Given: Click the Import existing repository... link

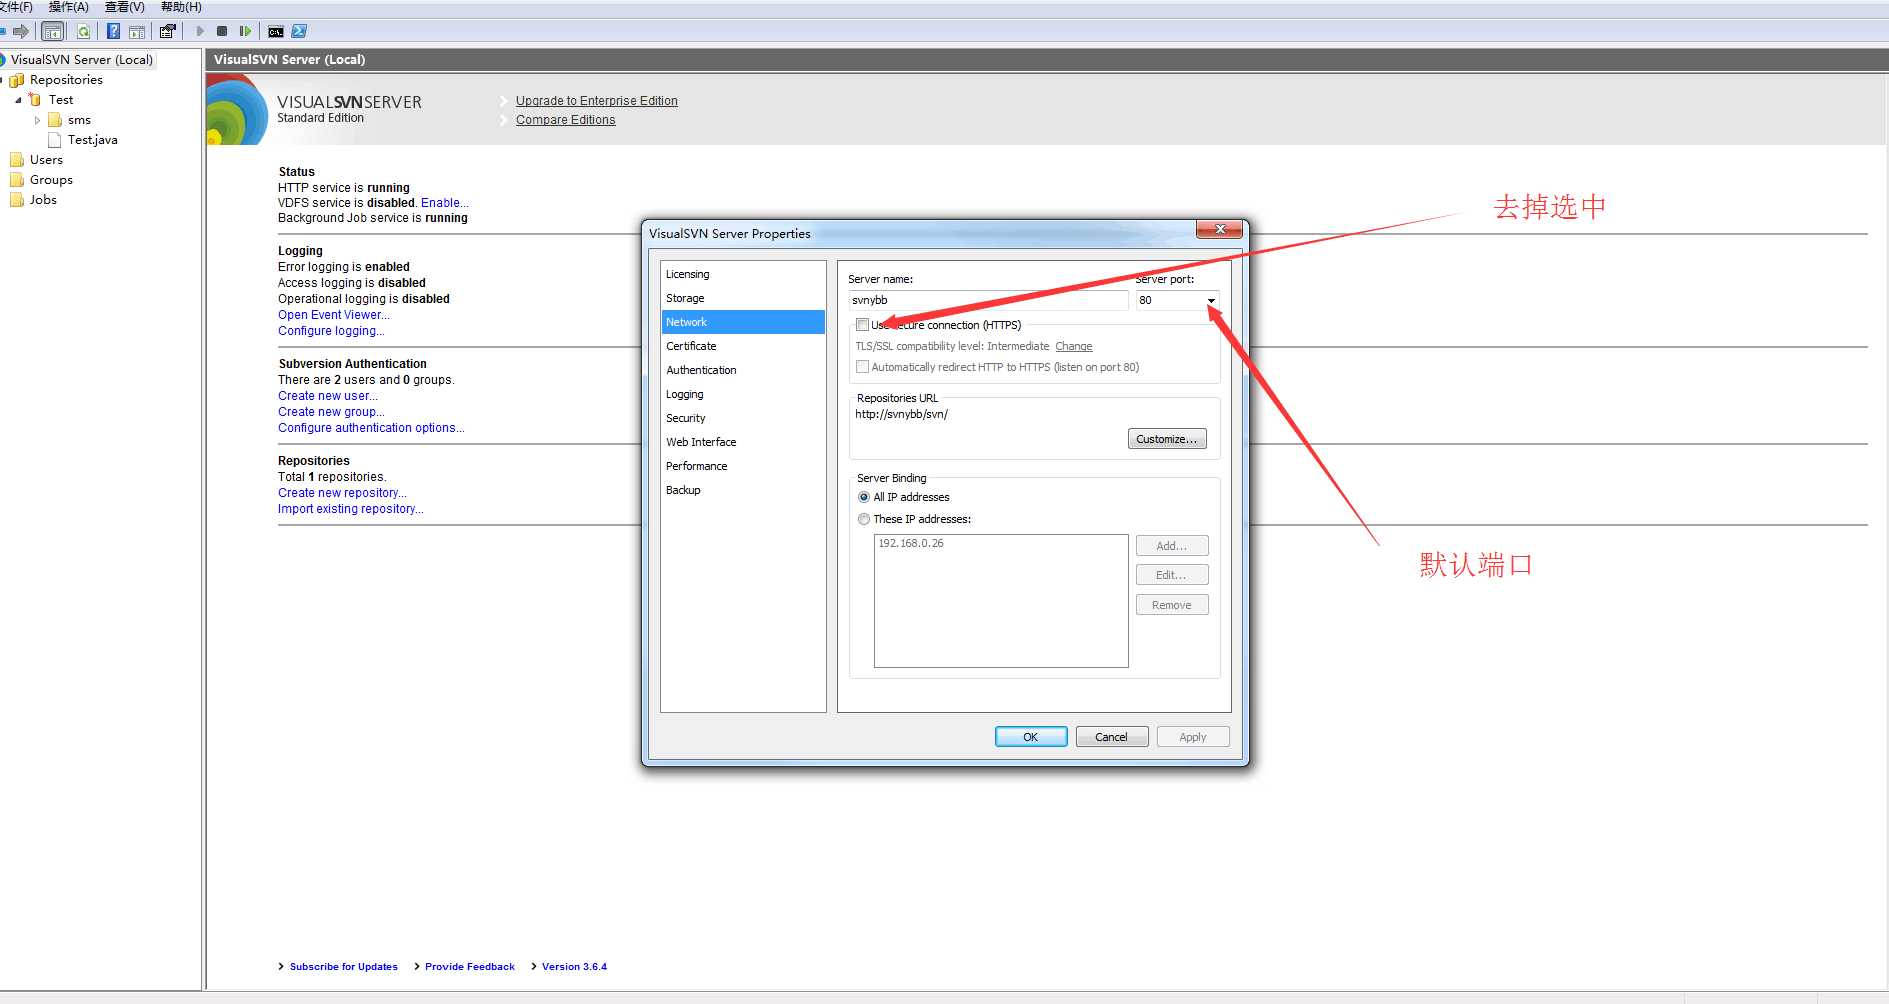Looking at the screenshot, I should click(x=351, y=509).
